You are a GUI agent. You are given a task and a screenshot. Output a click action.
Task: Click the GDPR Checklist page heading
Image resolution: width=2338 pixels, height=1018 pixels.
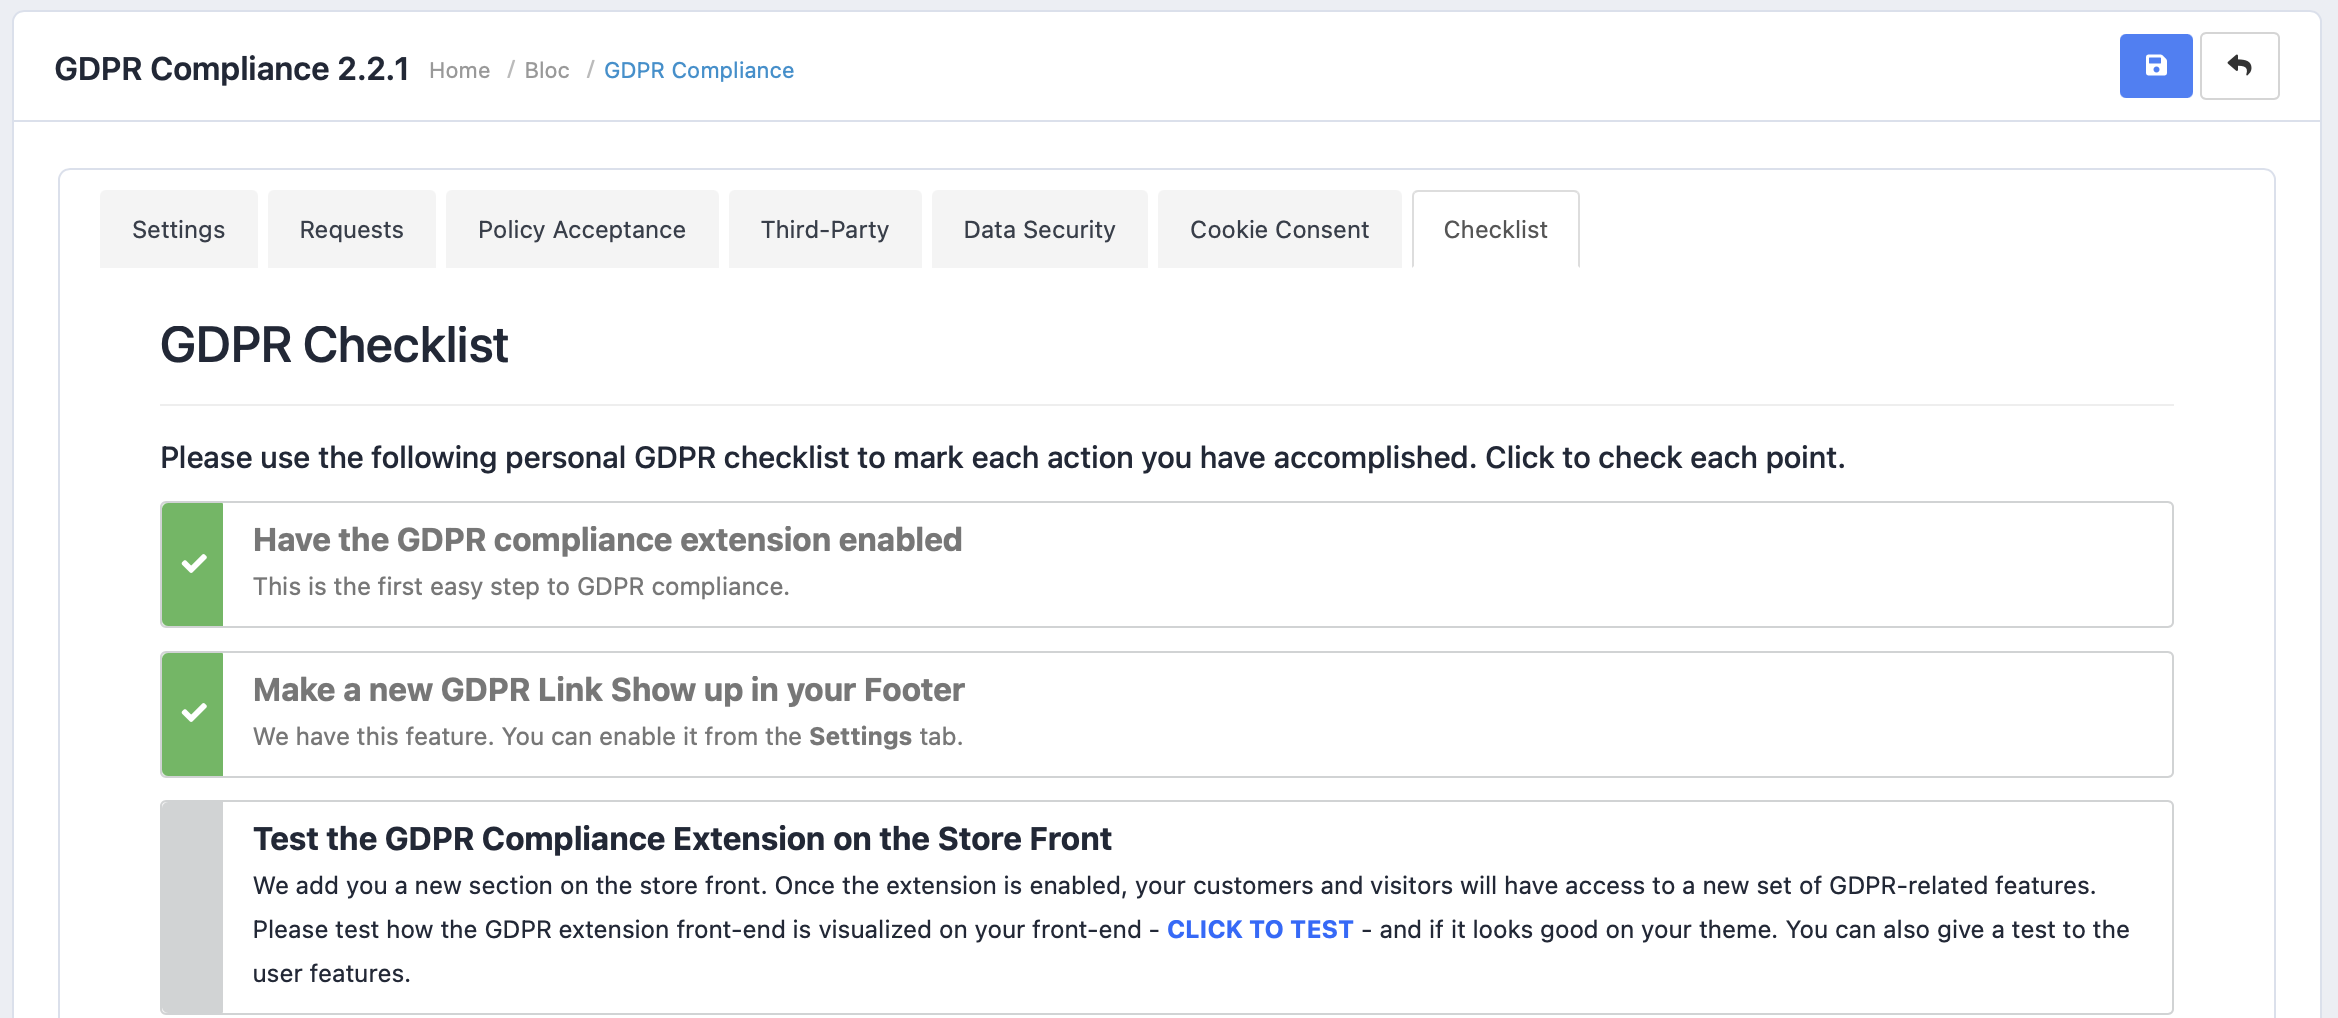coord(334,345)
